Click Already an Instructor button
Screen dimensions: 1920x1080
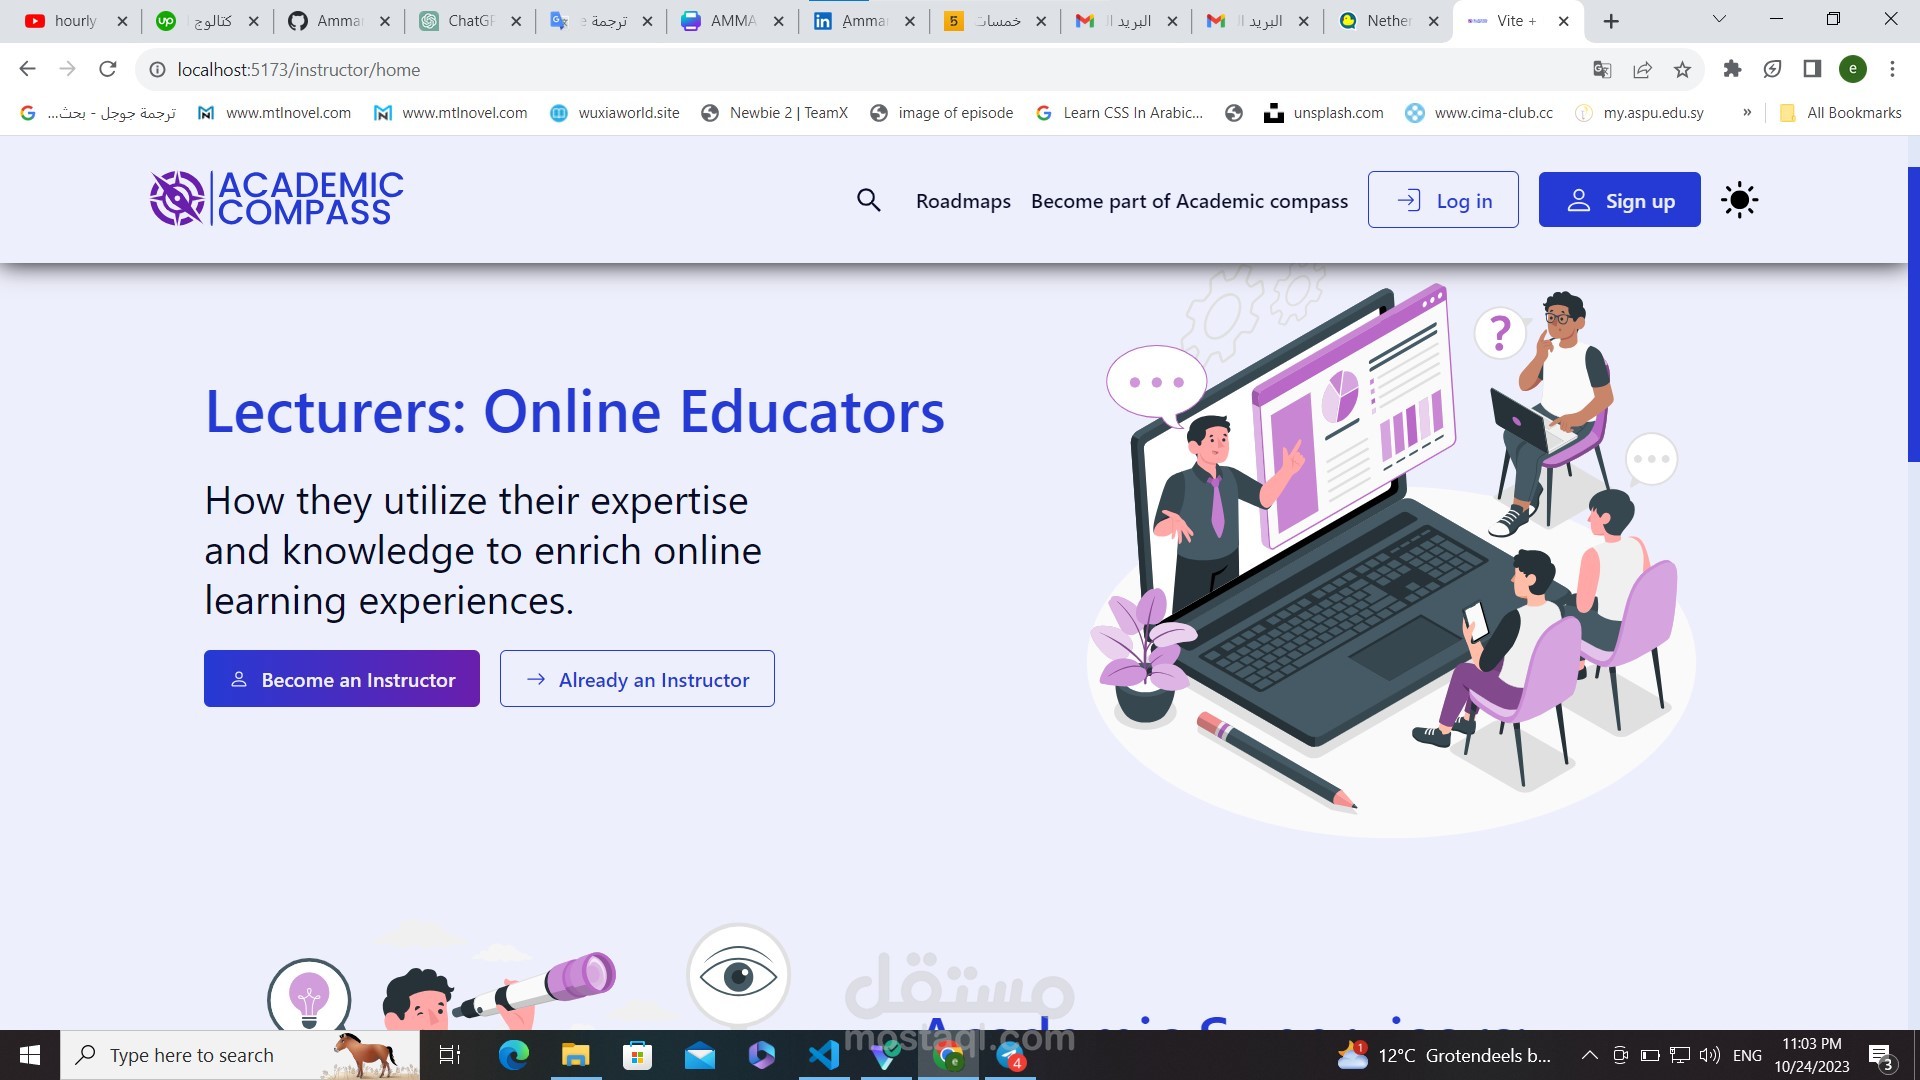tap(637, 679)
